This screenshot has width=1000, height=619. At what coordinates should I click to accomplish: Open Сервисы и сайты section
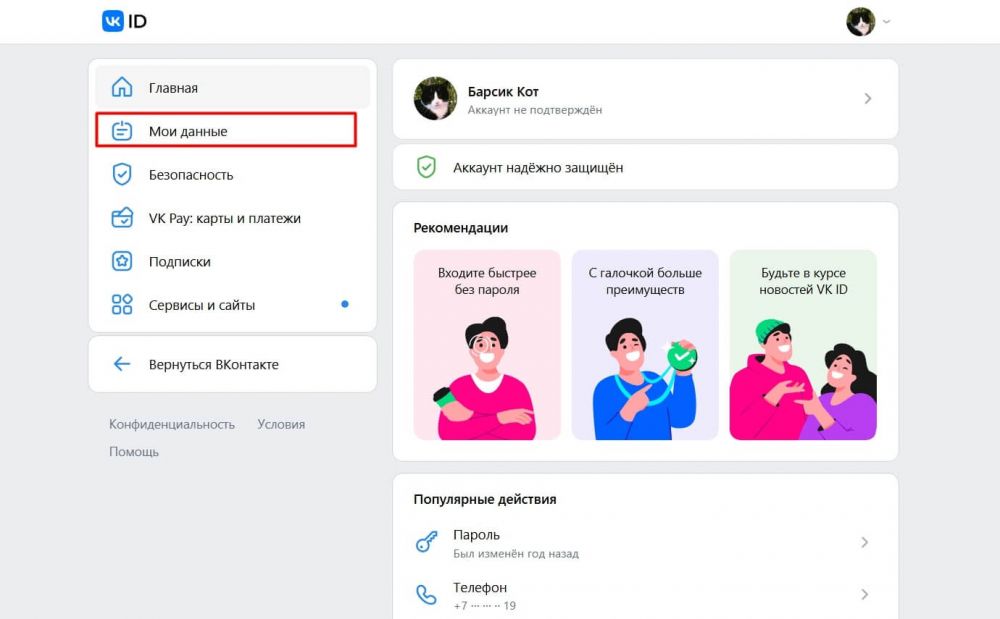232,304
